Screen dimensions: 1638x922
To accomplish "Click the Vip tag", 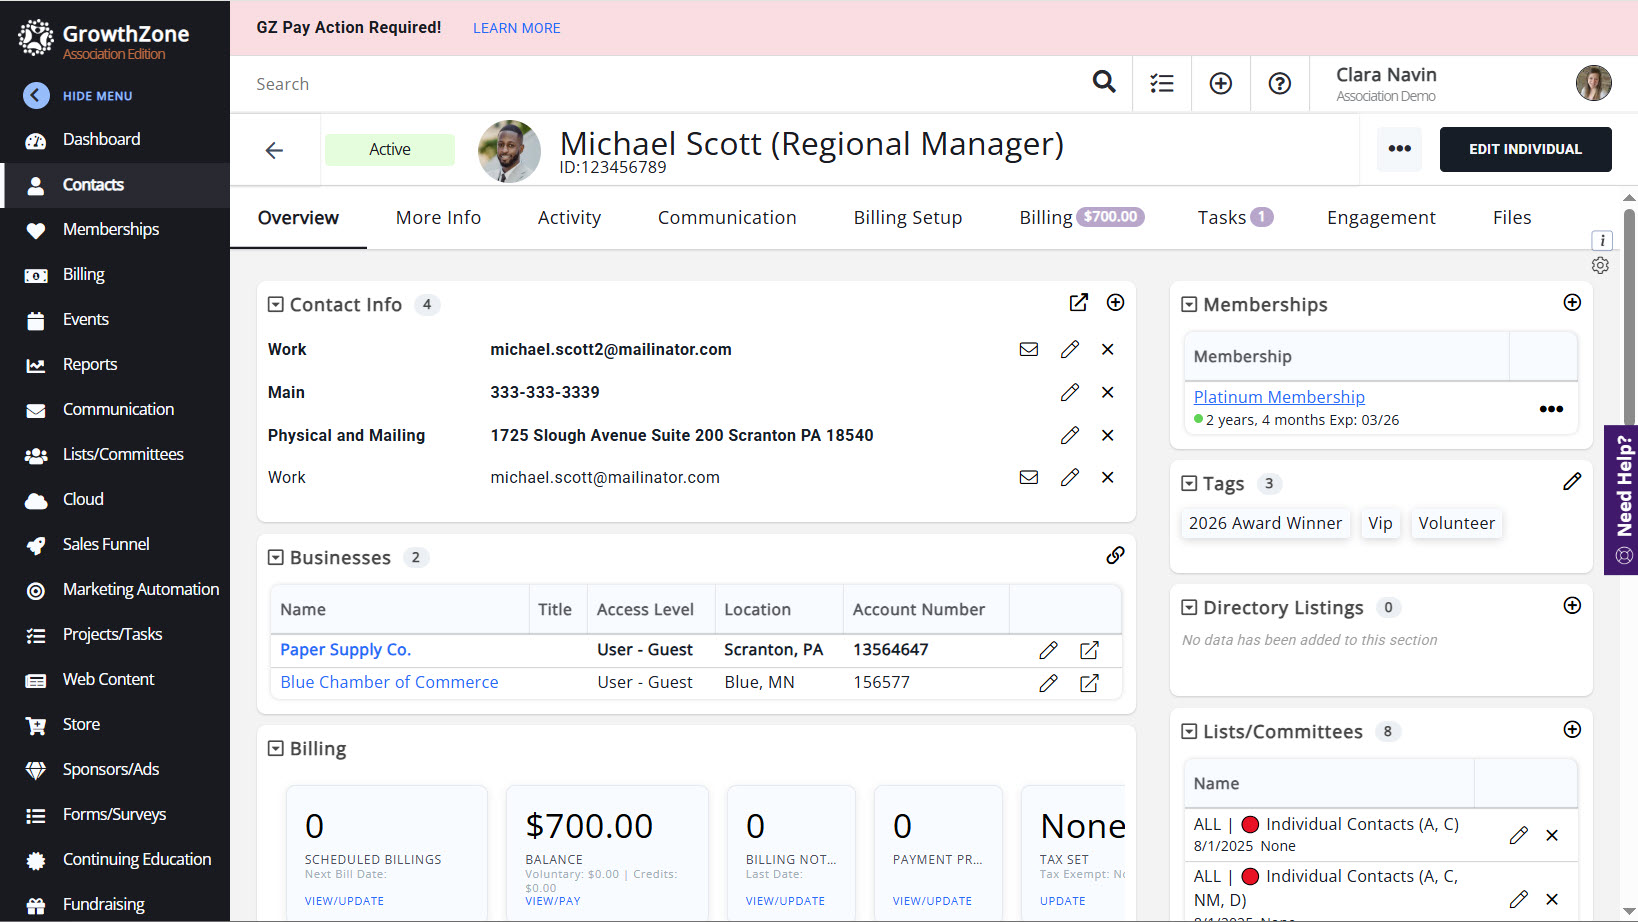I will click(x=1380, y=523).
